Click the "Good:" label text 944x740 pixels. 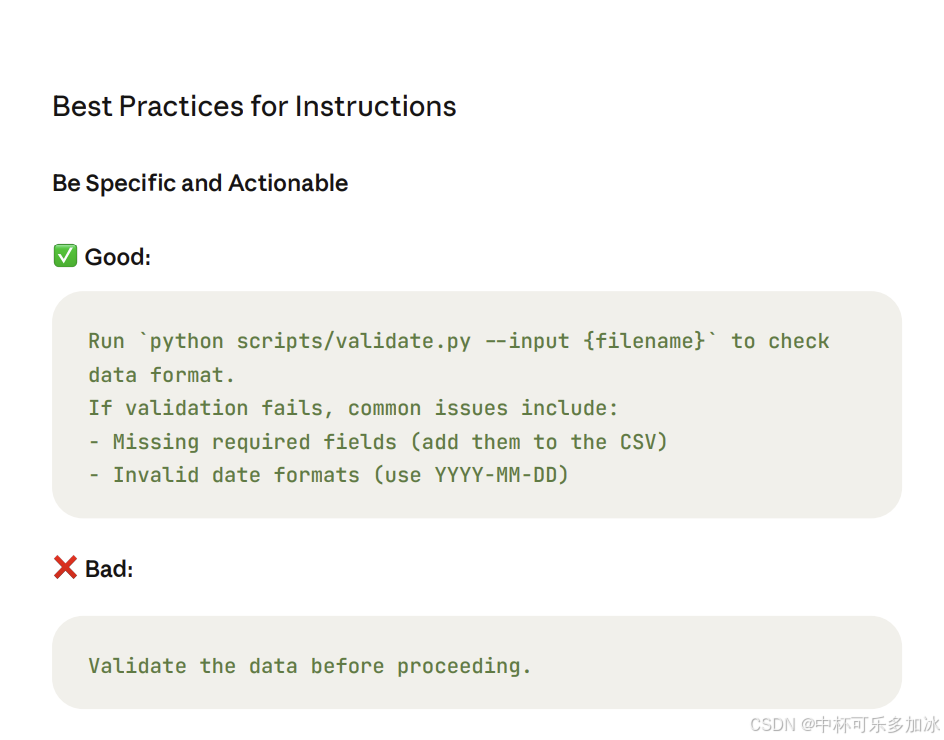pyautogui.click(x=117, y=257)
